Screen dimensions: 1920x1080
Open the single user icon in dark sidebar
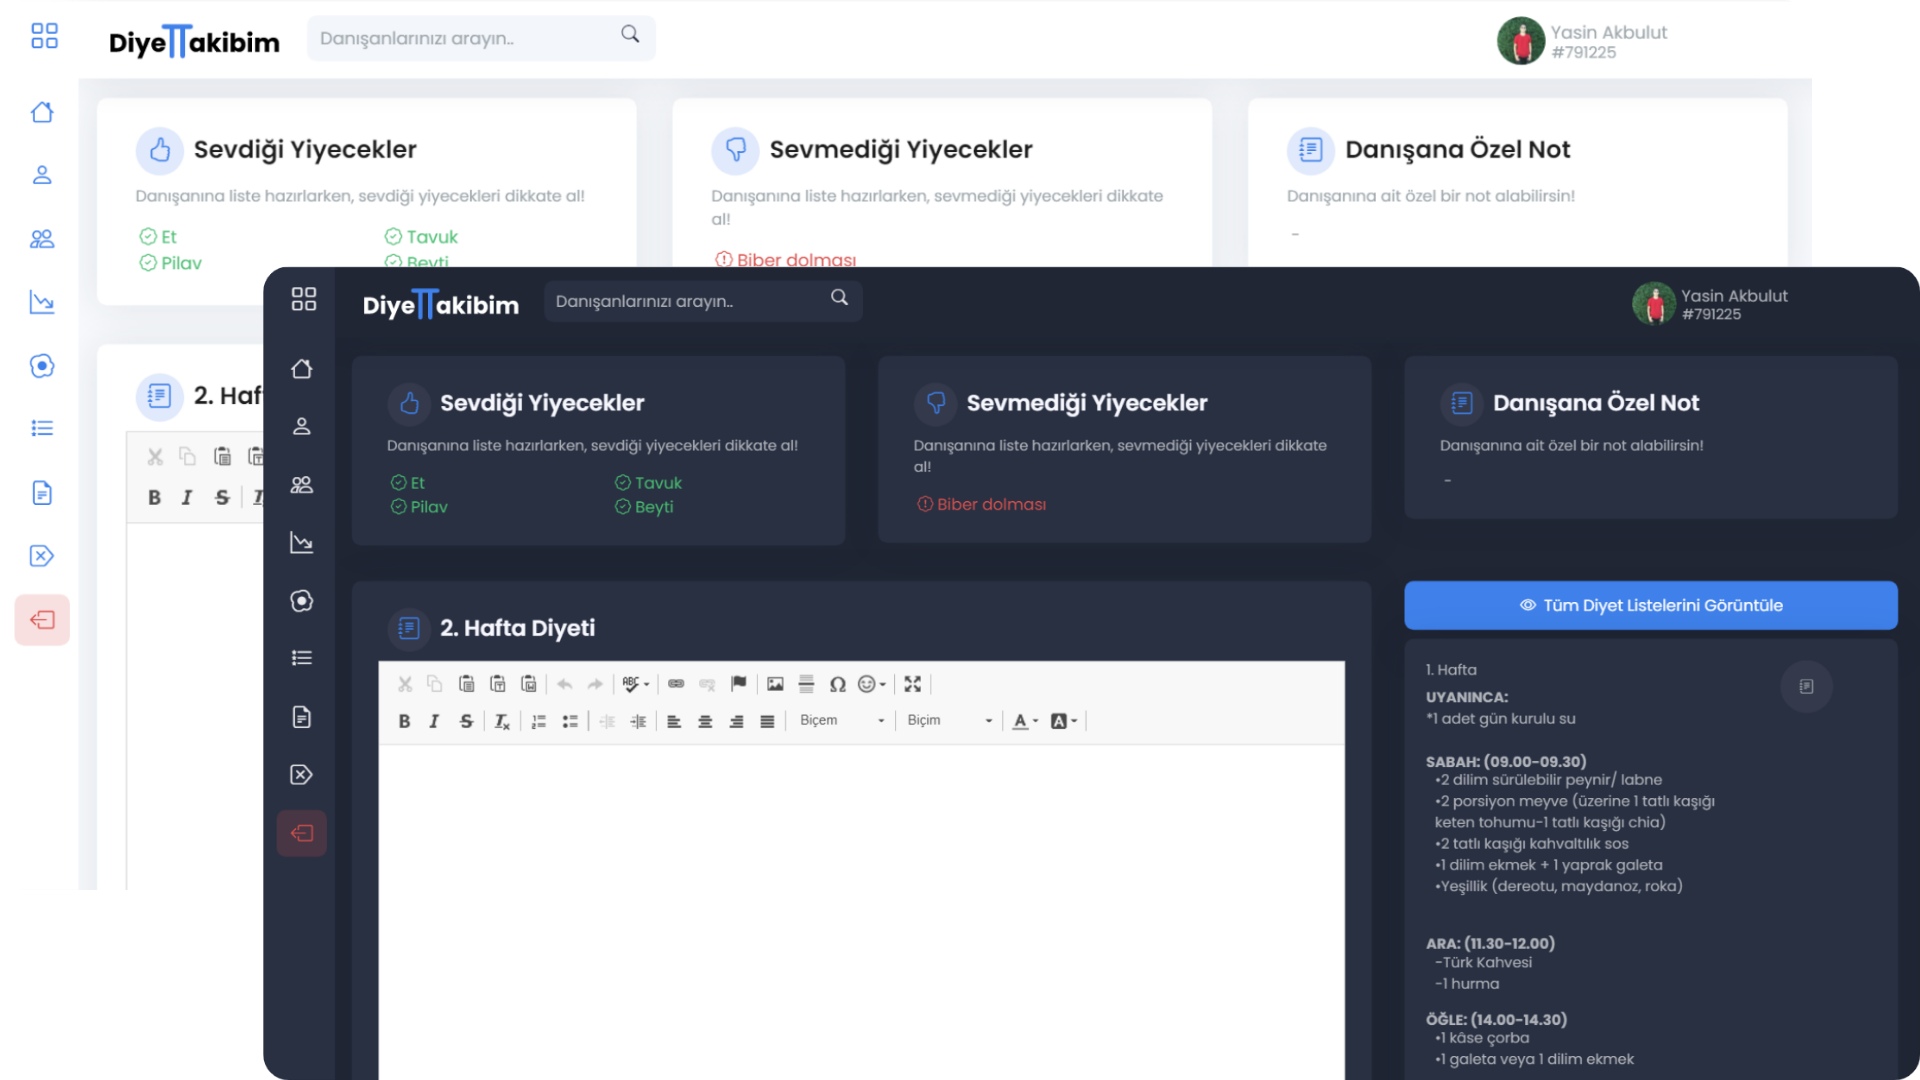coord(301,426)
